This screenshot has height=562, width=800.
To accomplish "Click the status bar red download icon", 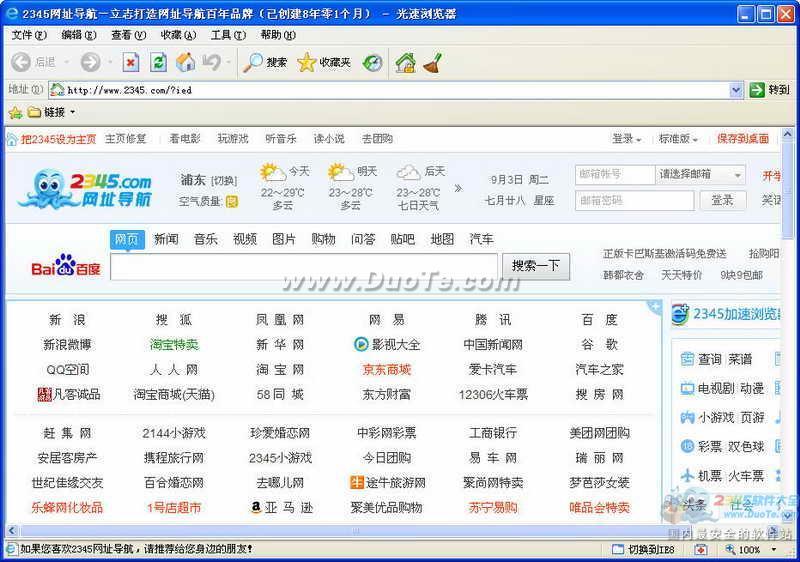I will pos(701,549).
